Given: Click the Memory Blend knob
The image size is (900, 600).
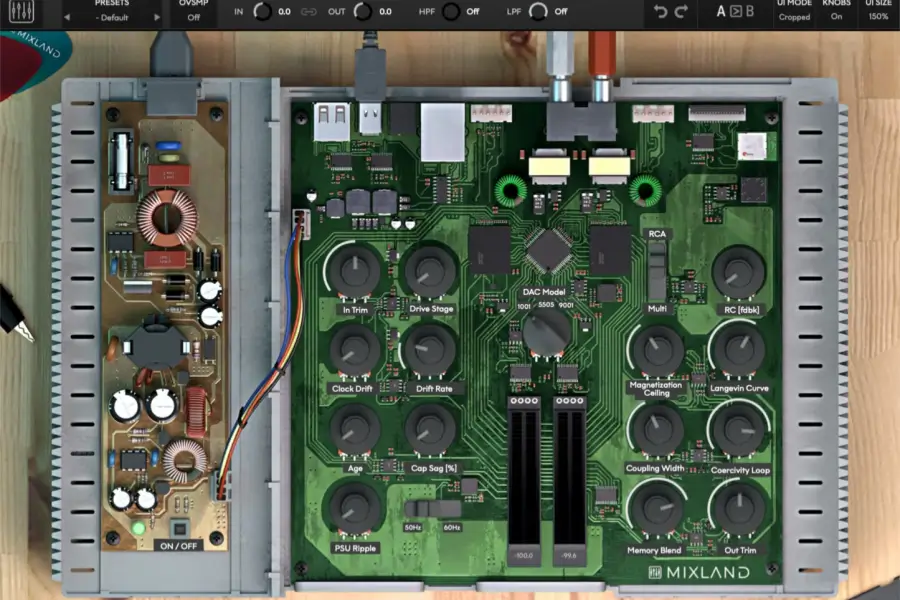Looking at the screenshot, I should (657, 509).
